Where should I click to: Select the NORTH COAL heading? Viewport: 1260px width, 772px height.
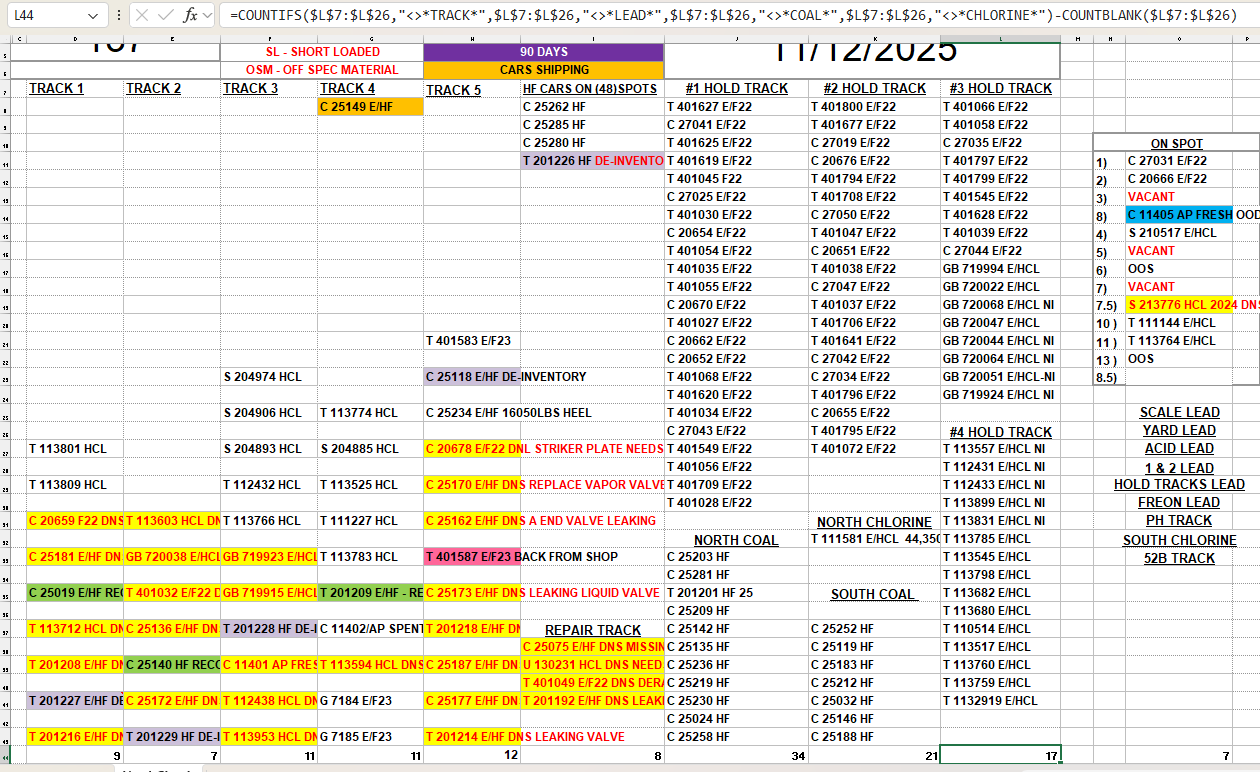[736, 540]
